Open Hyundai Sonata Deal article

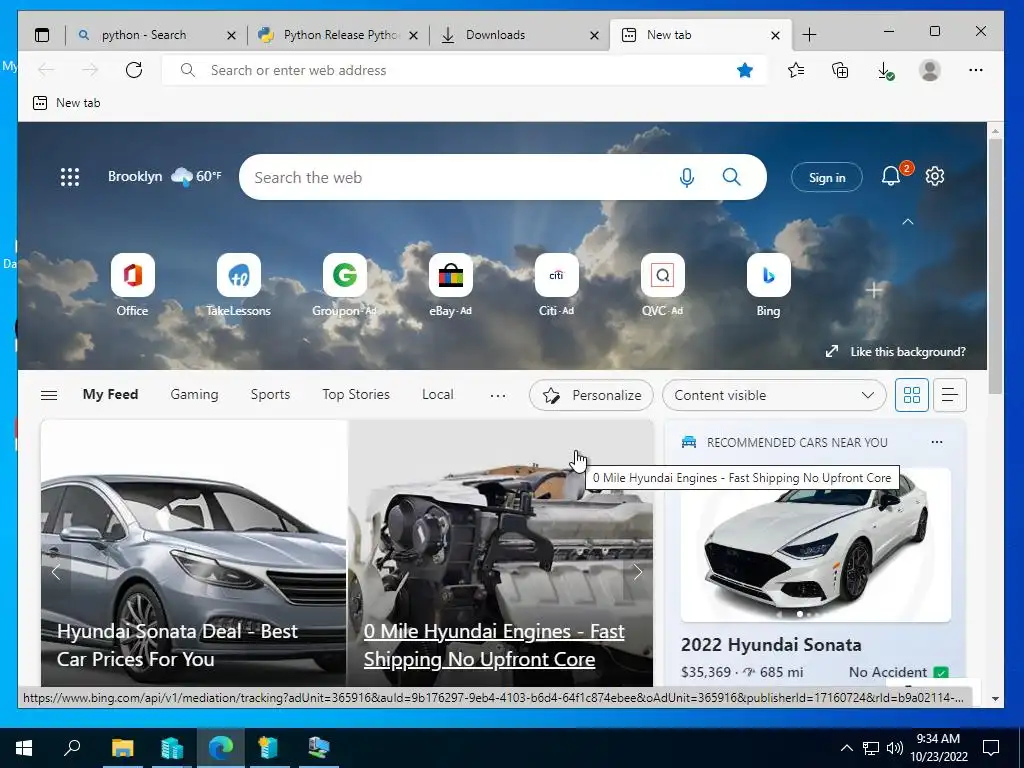pyautogui.click(x=177, y=645)
